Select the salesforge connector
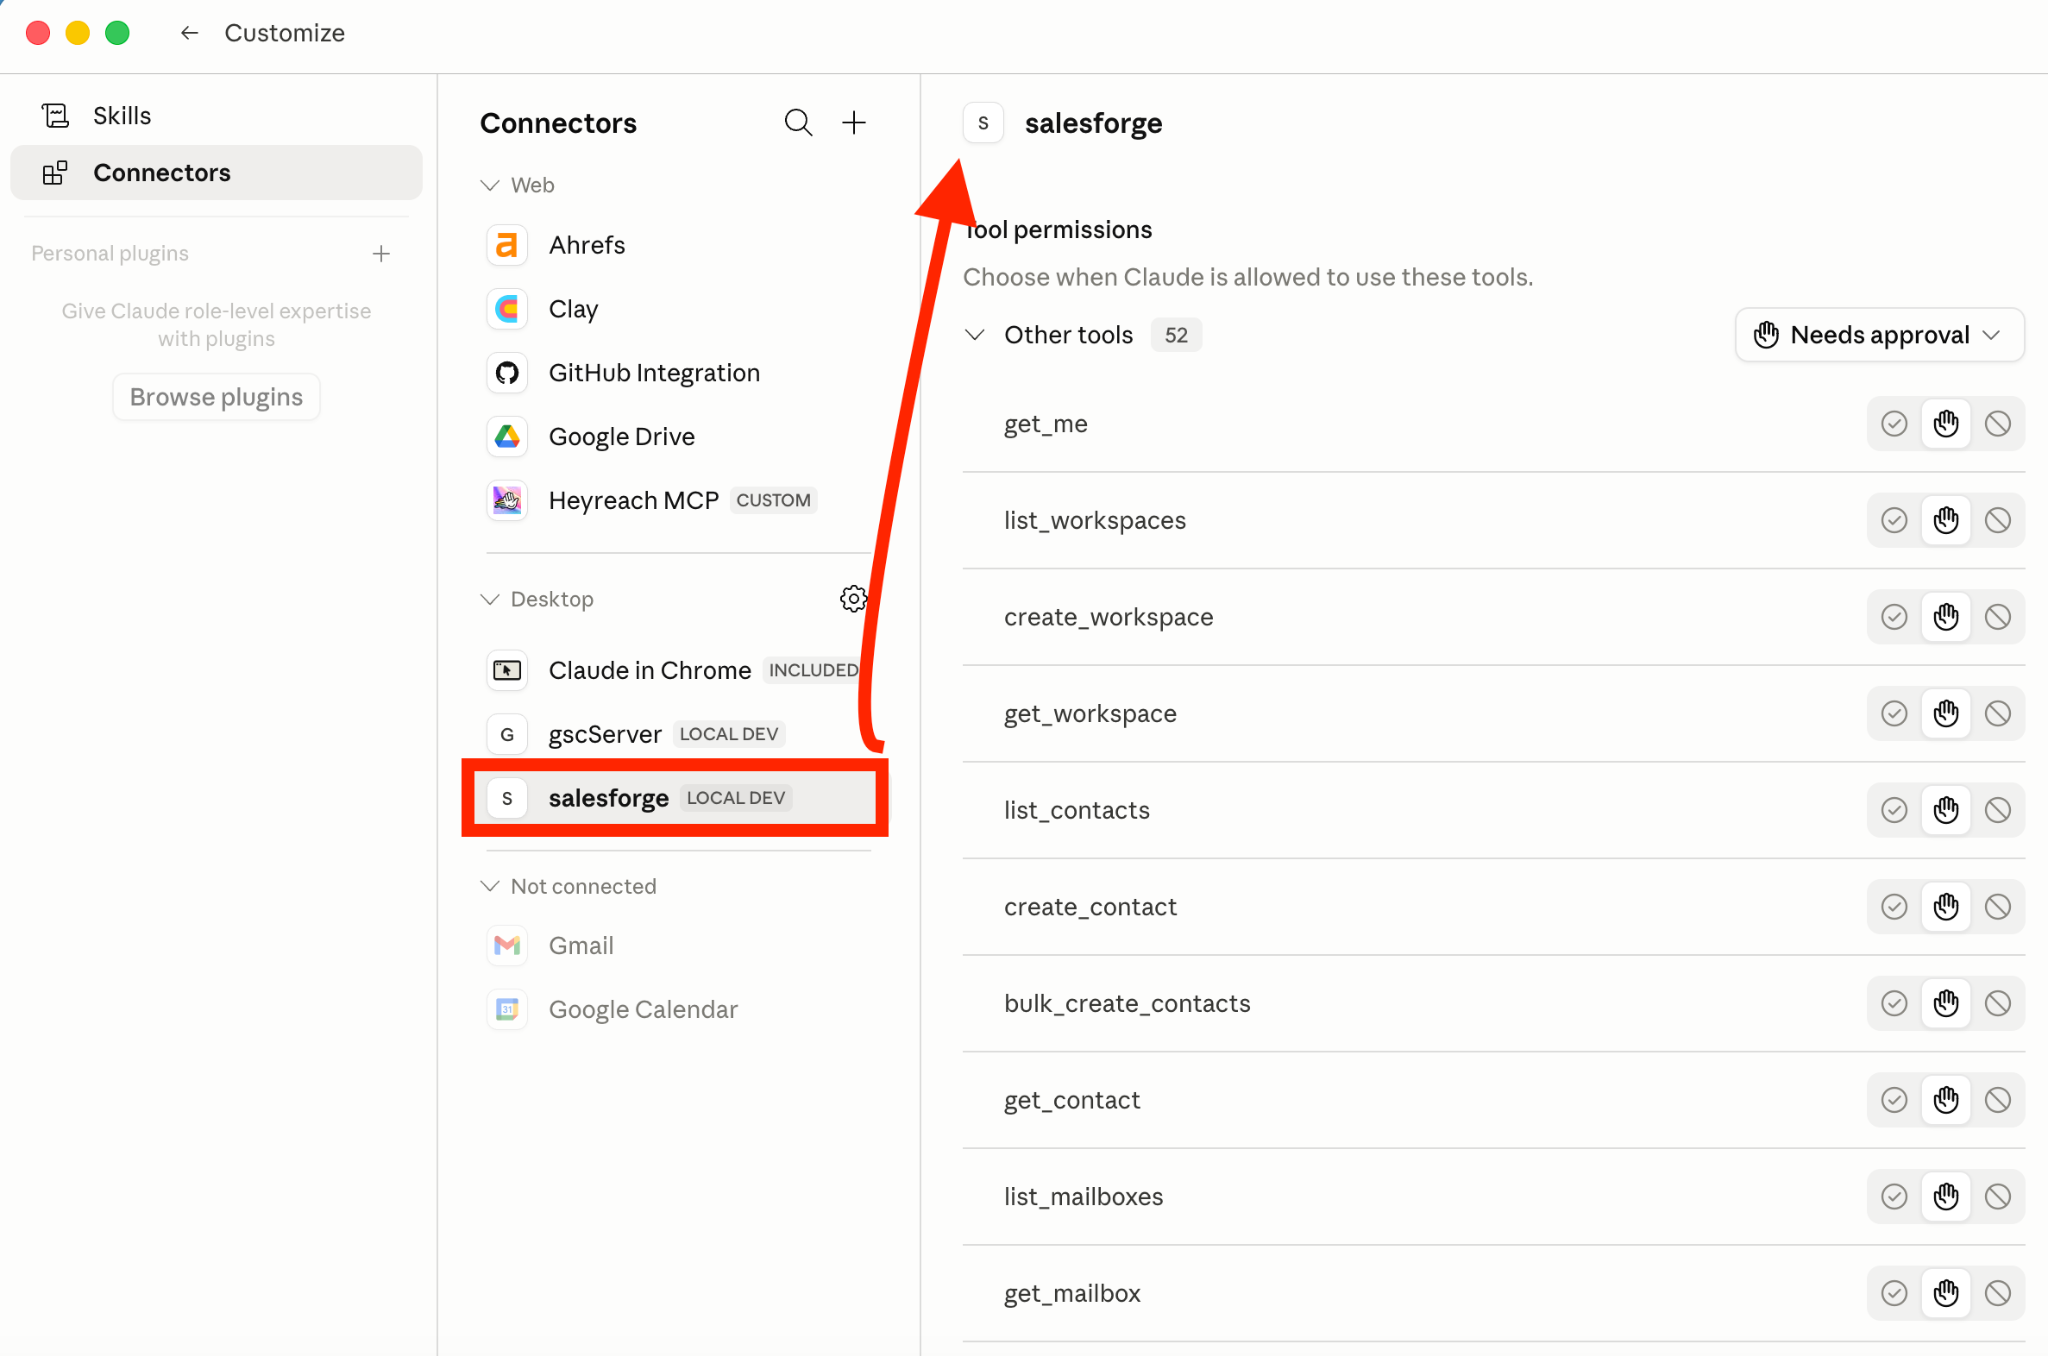 pos(676,798)
